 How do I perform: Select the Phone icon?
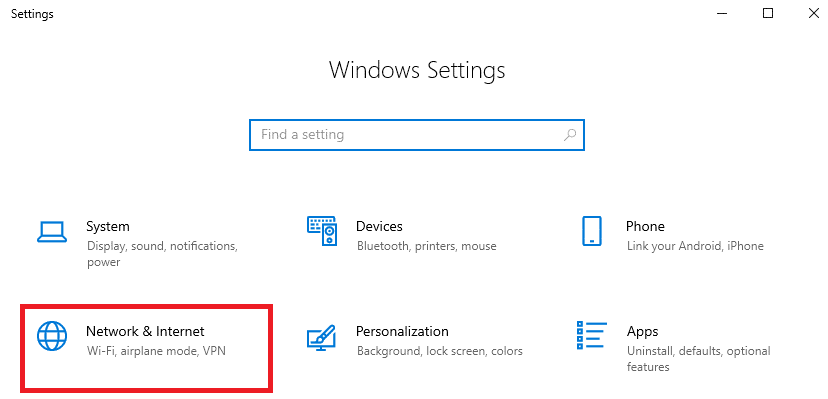591,231
